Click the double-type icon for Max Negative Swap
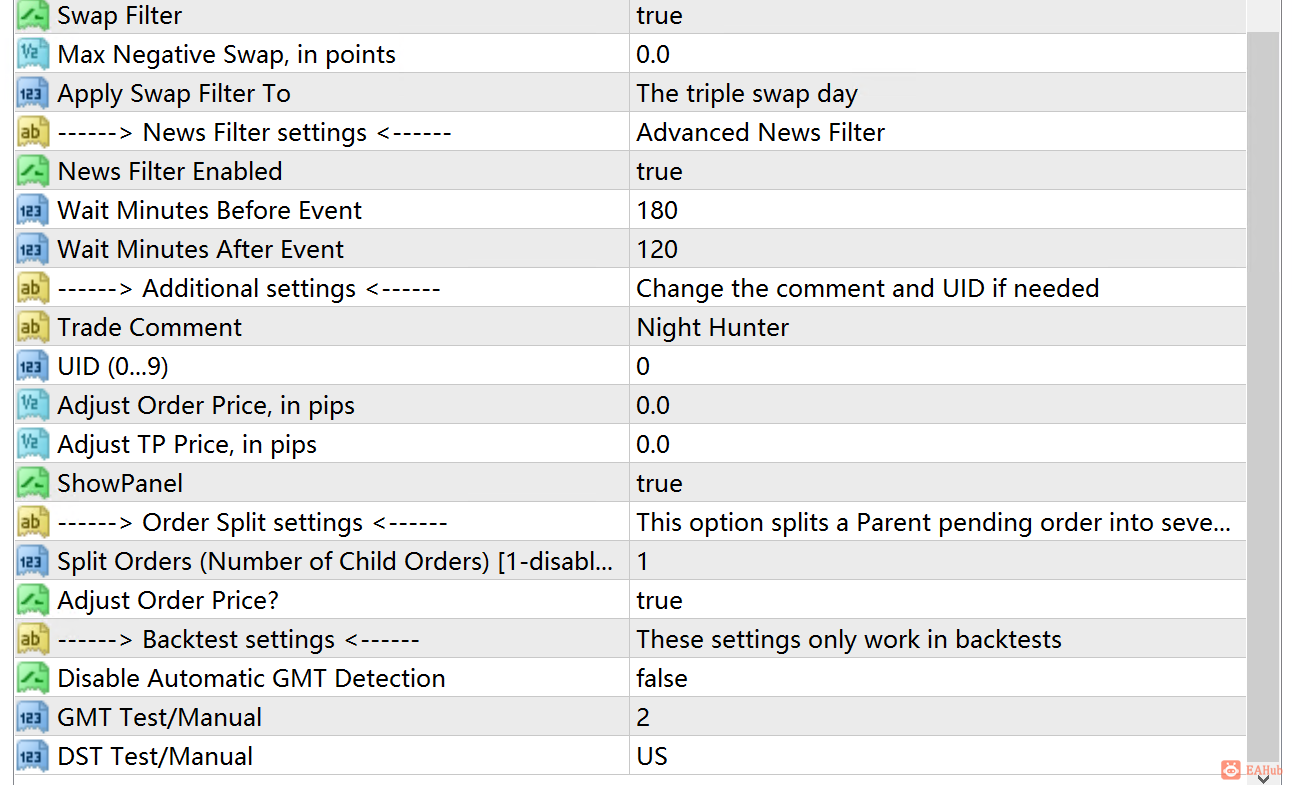 pos(33,54)
